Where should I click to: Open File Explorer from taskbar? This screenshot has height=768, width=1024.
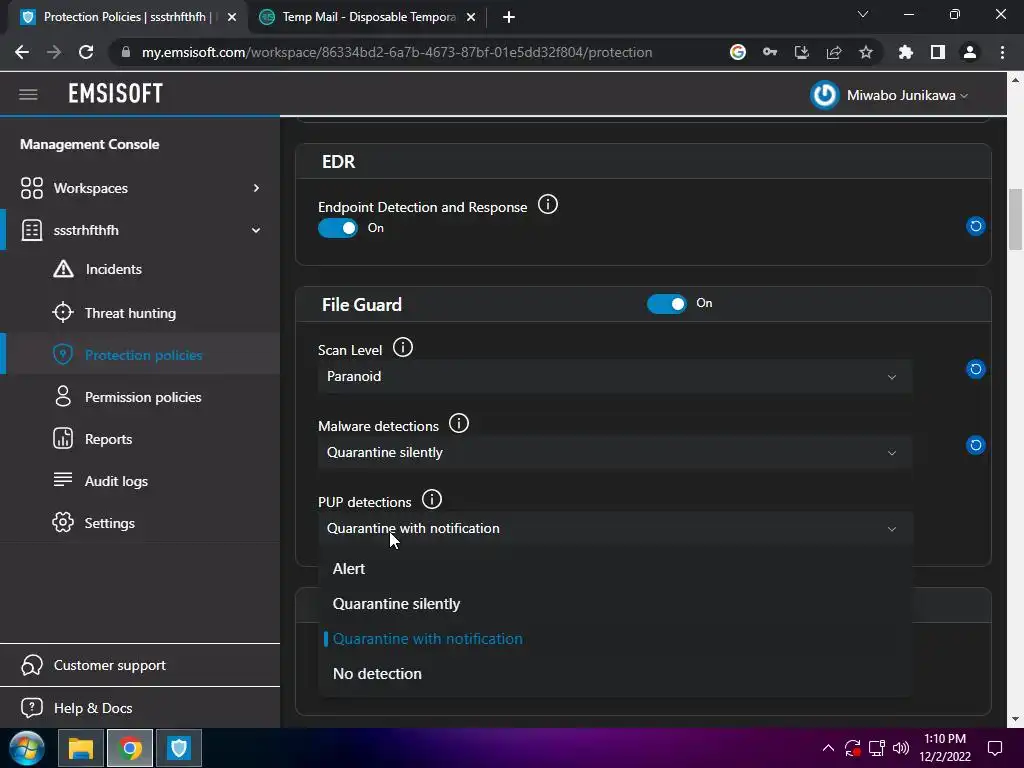(81, 748)
